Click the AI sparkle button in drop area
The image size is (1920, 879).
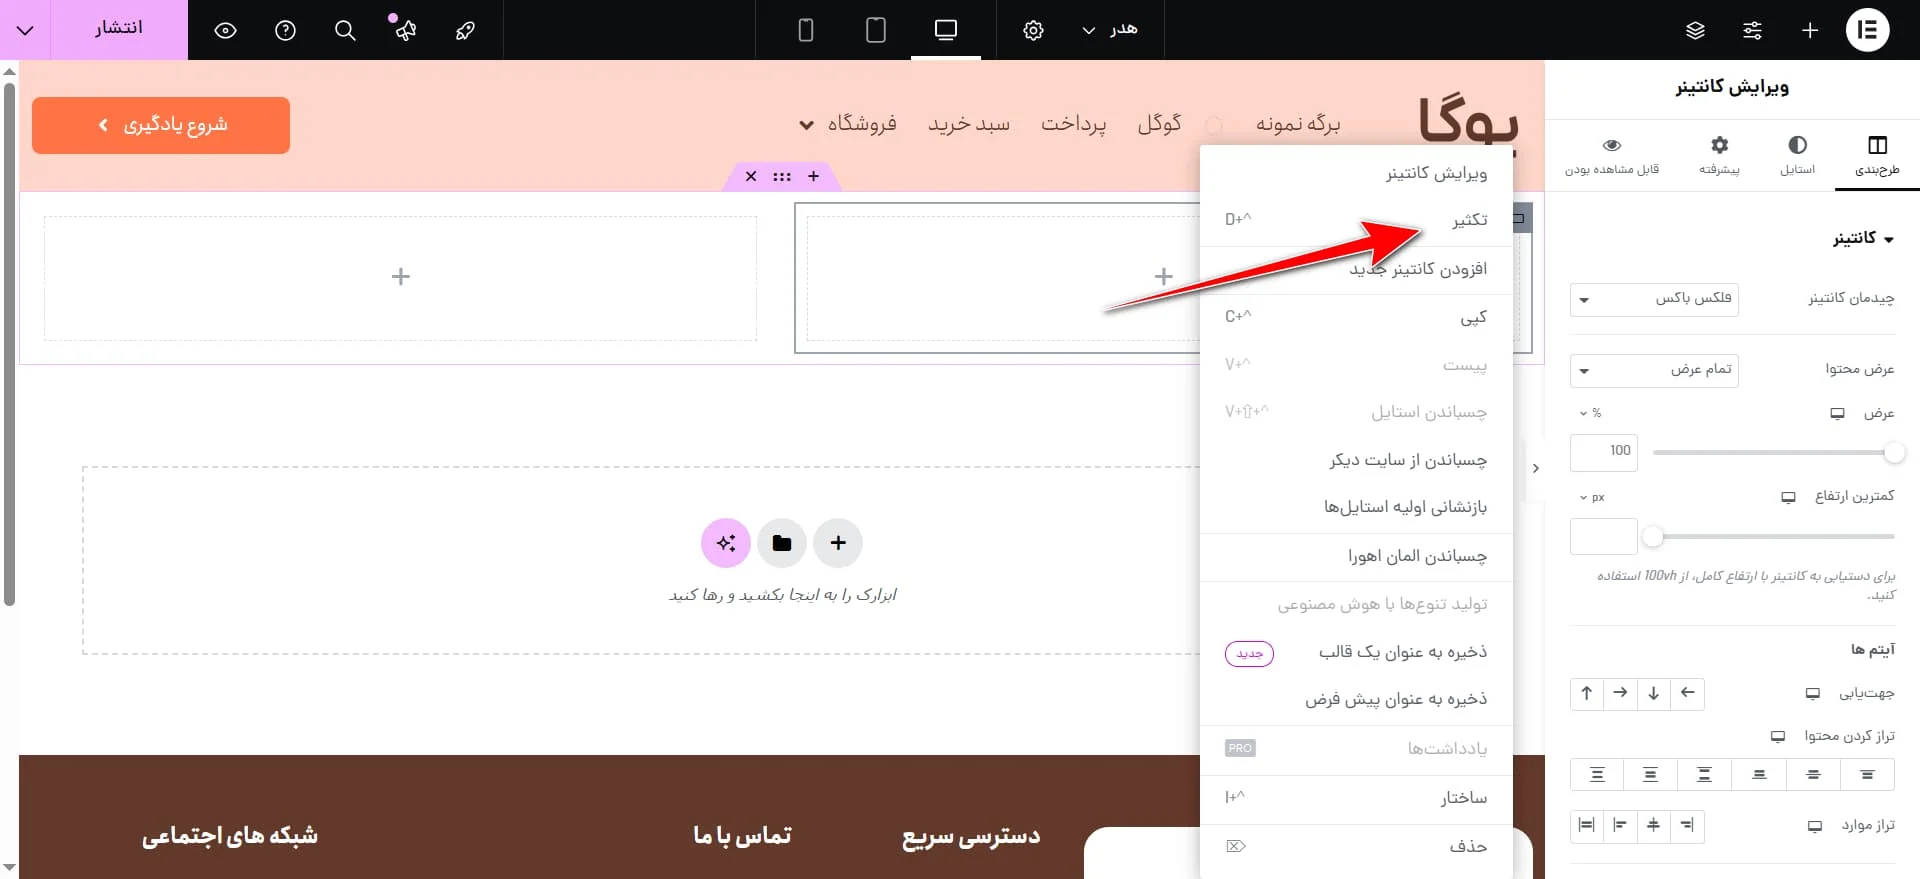pyautogui.click(x=726, y=543)
